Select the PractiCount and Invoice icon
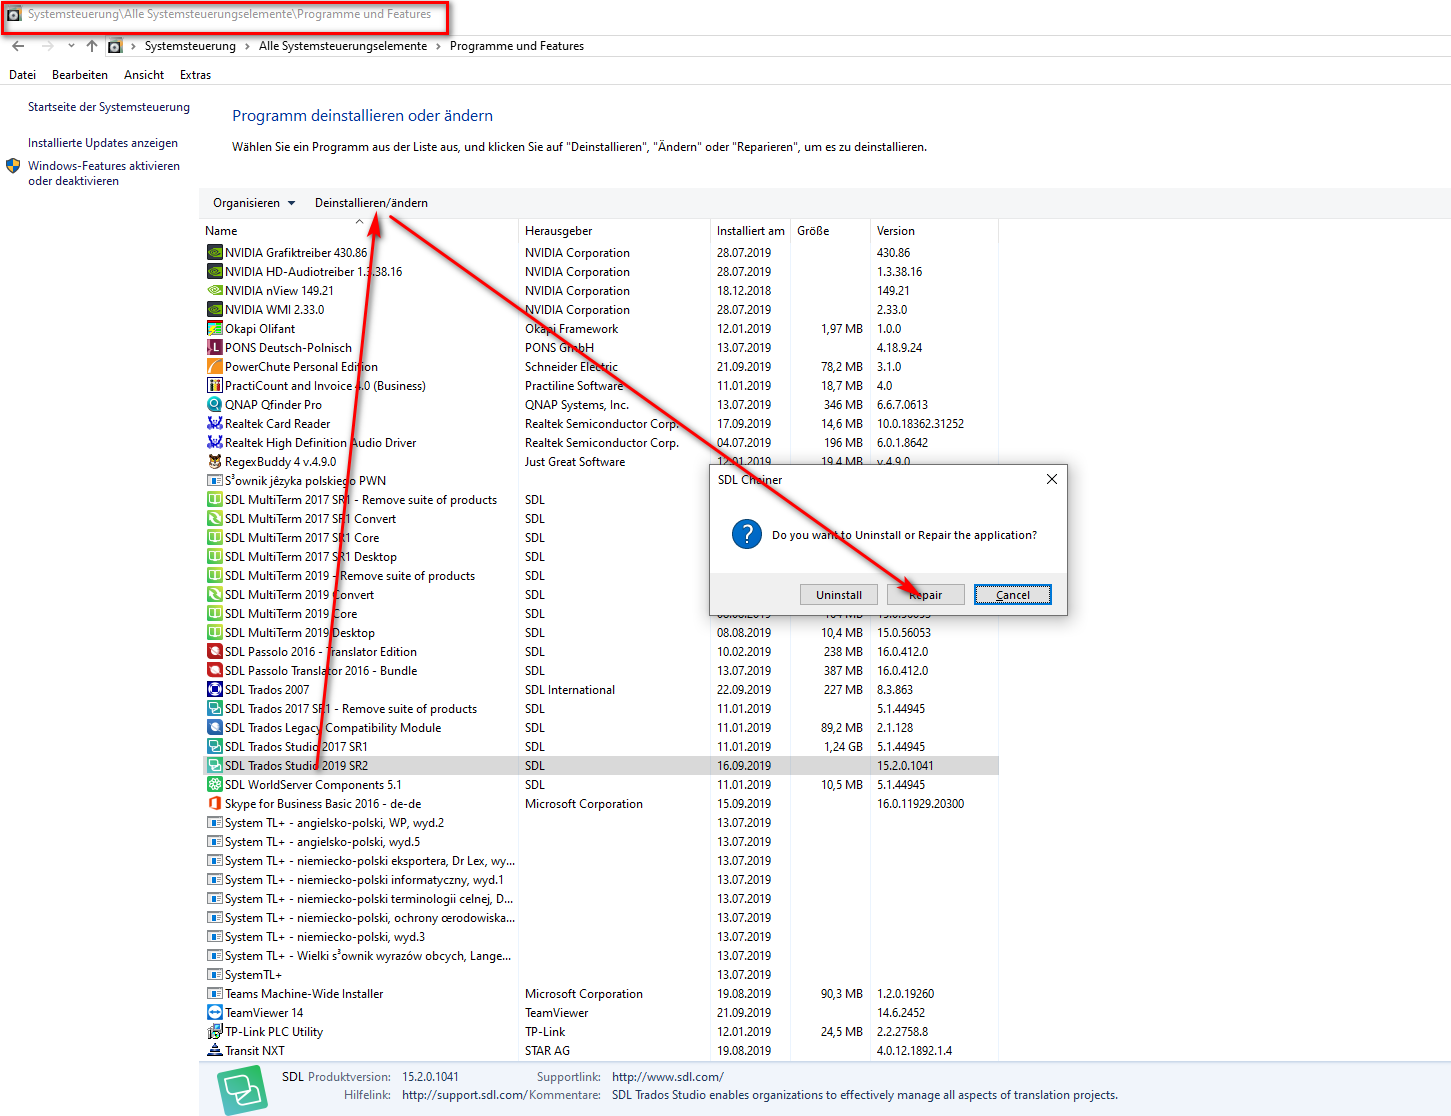1451x1116 pixels. point(214,386)
